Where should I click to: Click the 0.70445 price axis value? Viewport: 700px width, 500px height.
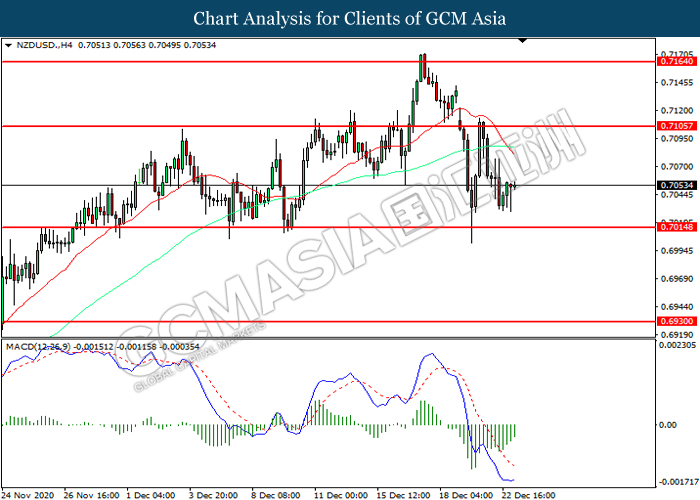click(x=677, y=195)
